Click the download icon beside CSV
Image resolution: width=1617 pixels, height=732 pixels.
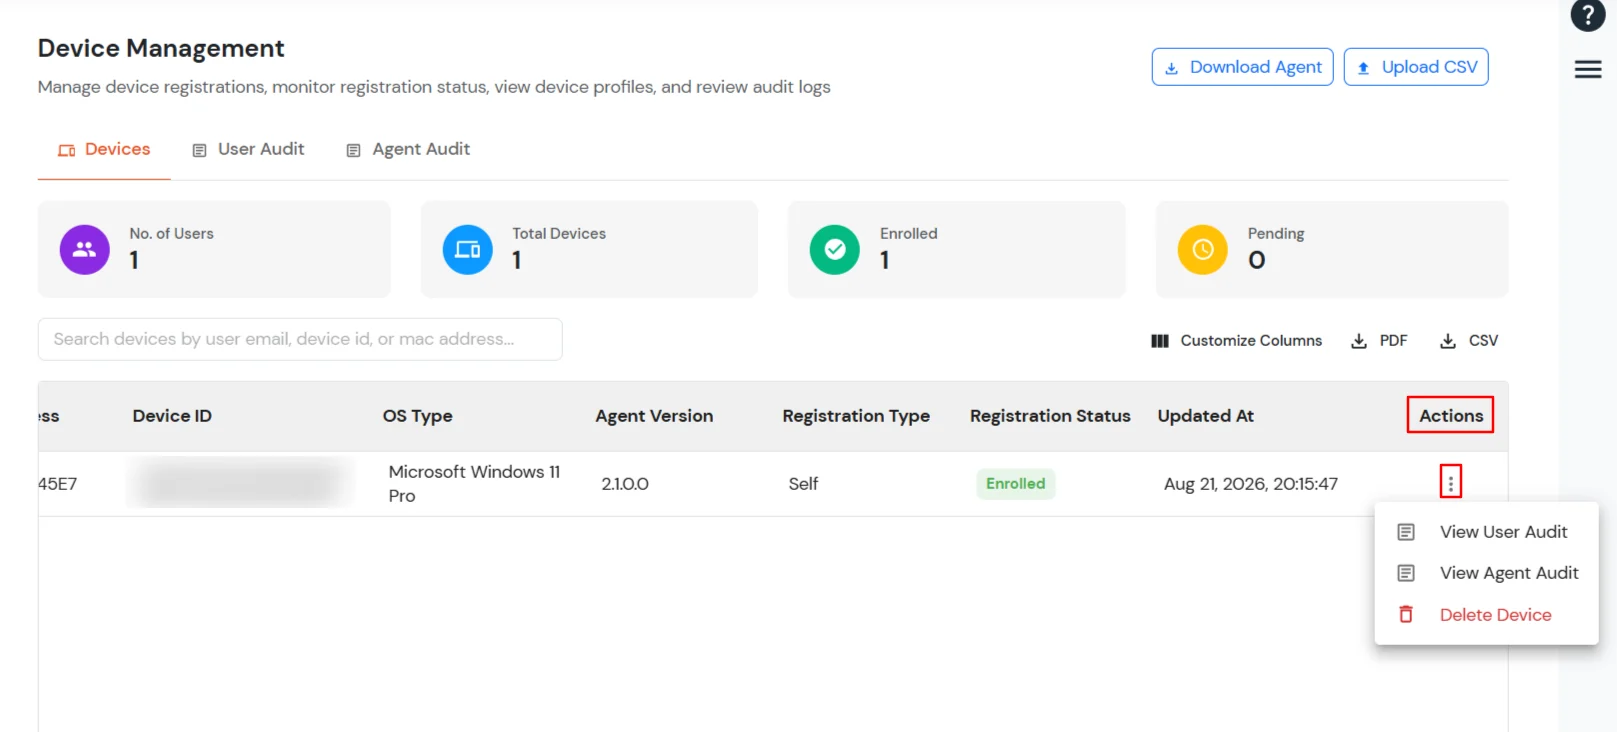click(x=1448, y=341)
